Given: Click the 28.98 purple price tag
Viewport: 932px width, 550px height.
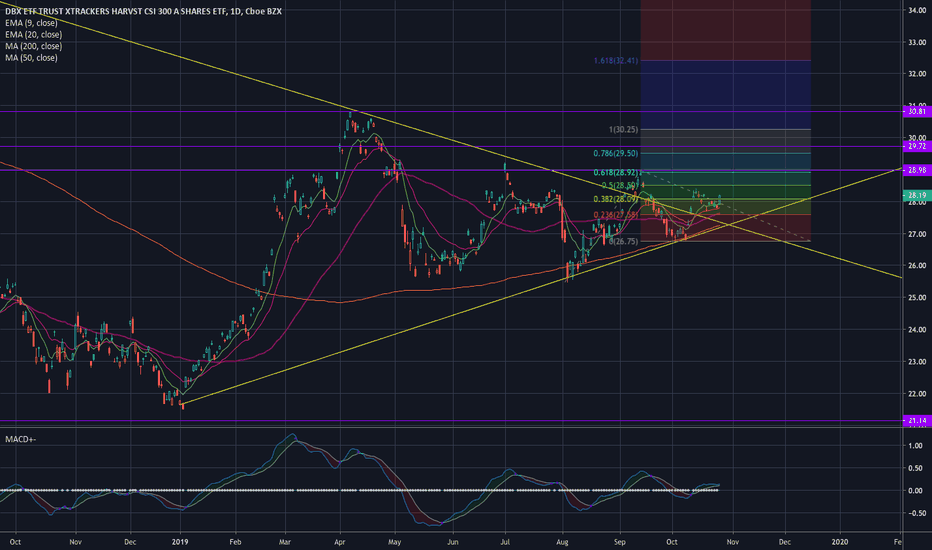Looking at the screenshot, I should [915, 170].
